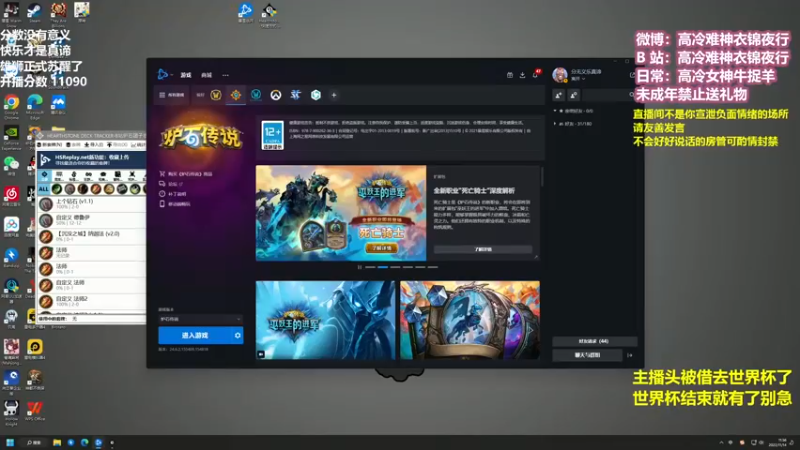Select deck 上个钻石 (v1.1) in Deck Tracker
Screen dimensions: 800x450
point(92,204)
